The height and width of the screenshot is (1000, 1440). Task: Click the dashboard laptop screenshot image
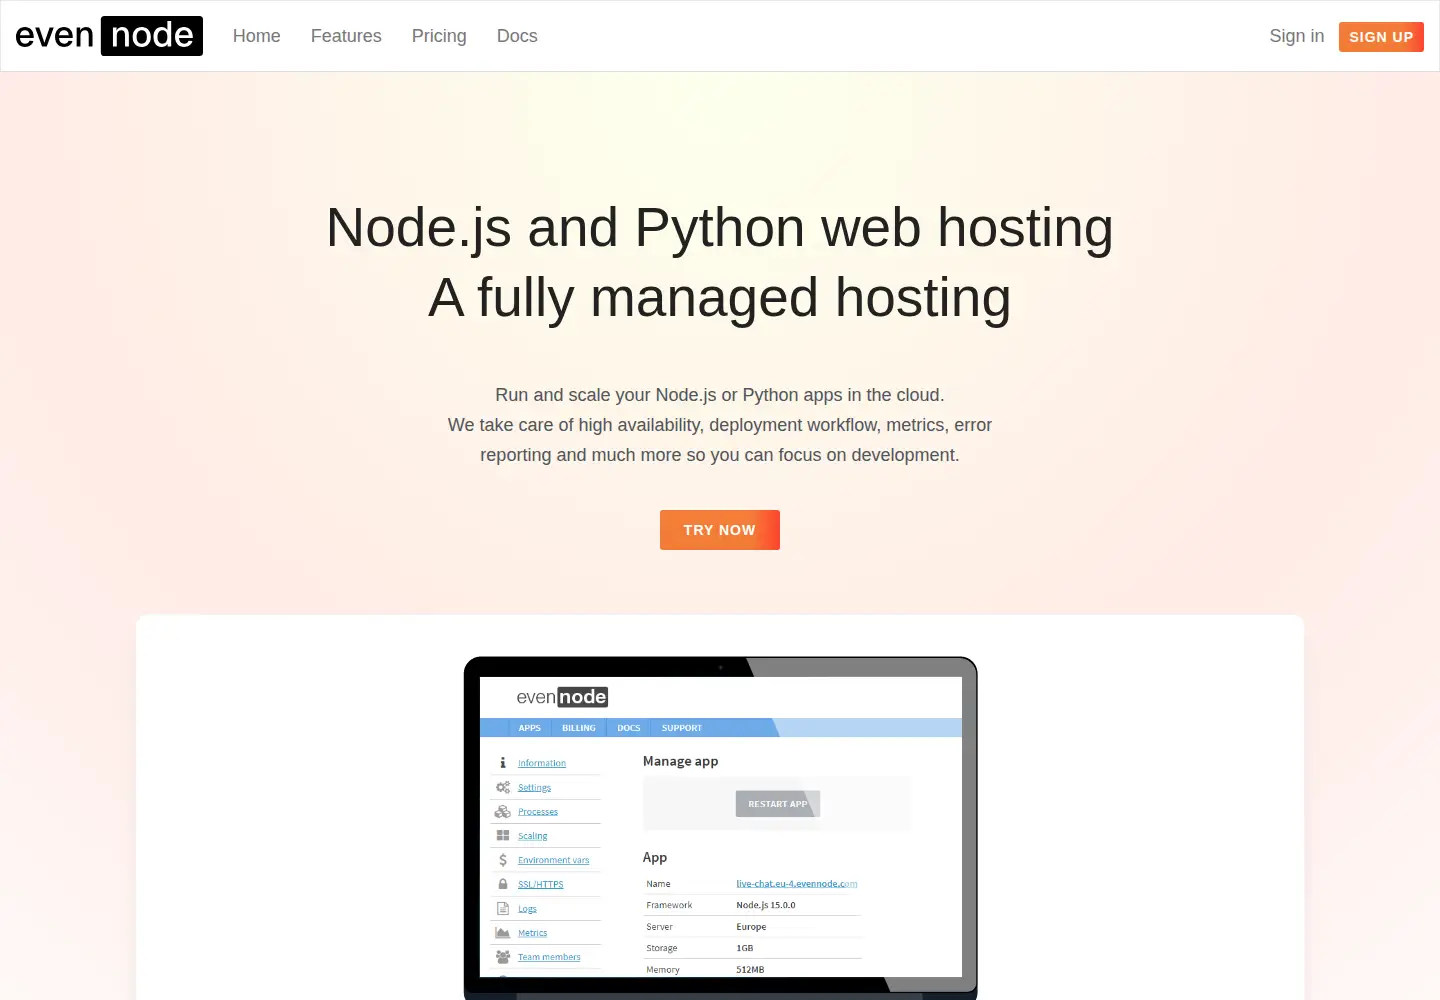tap(720, 828)
